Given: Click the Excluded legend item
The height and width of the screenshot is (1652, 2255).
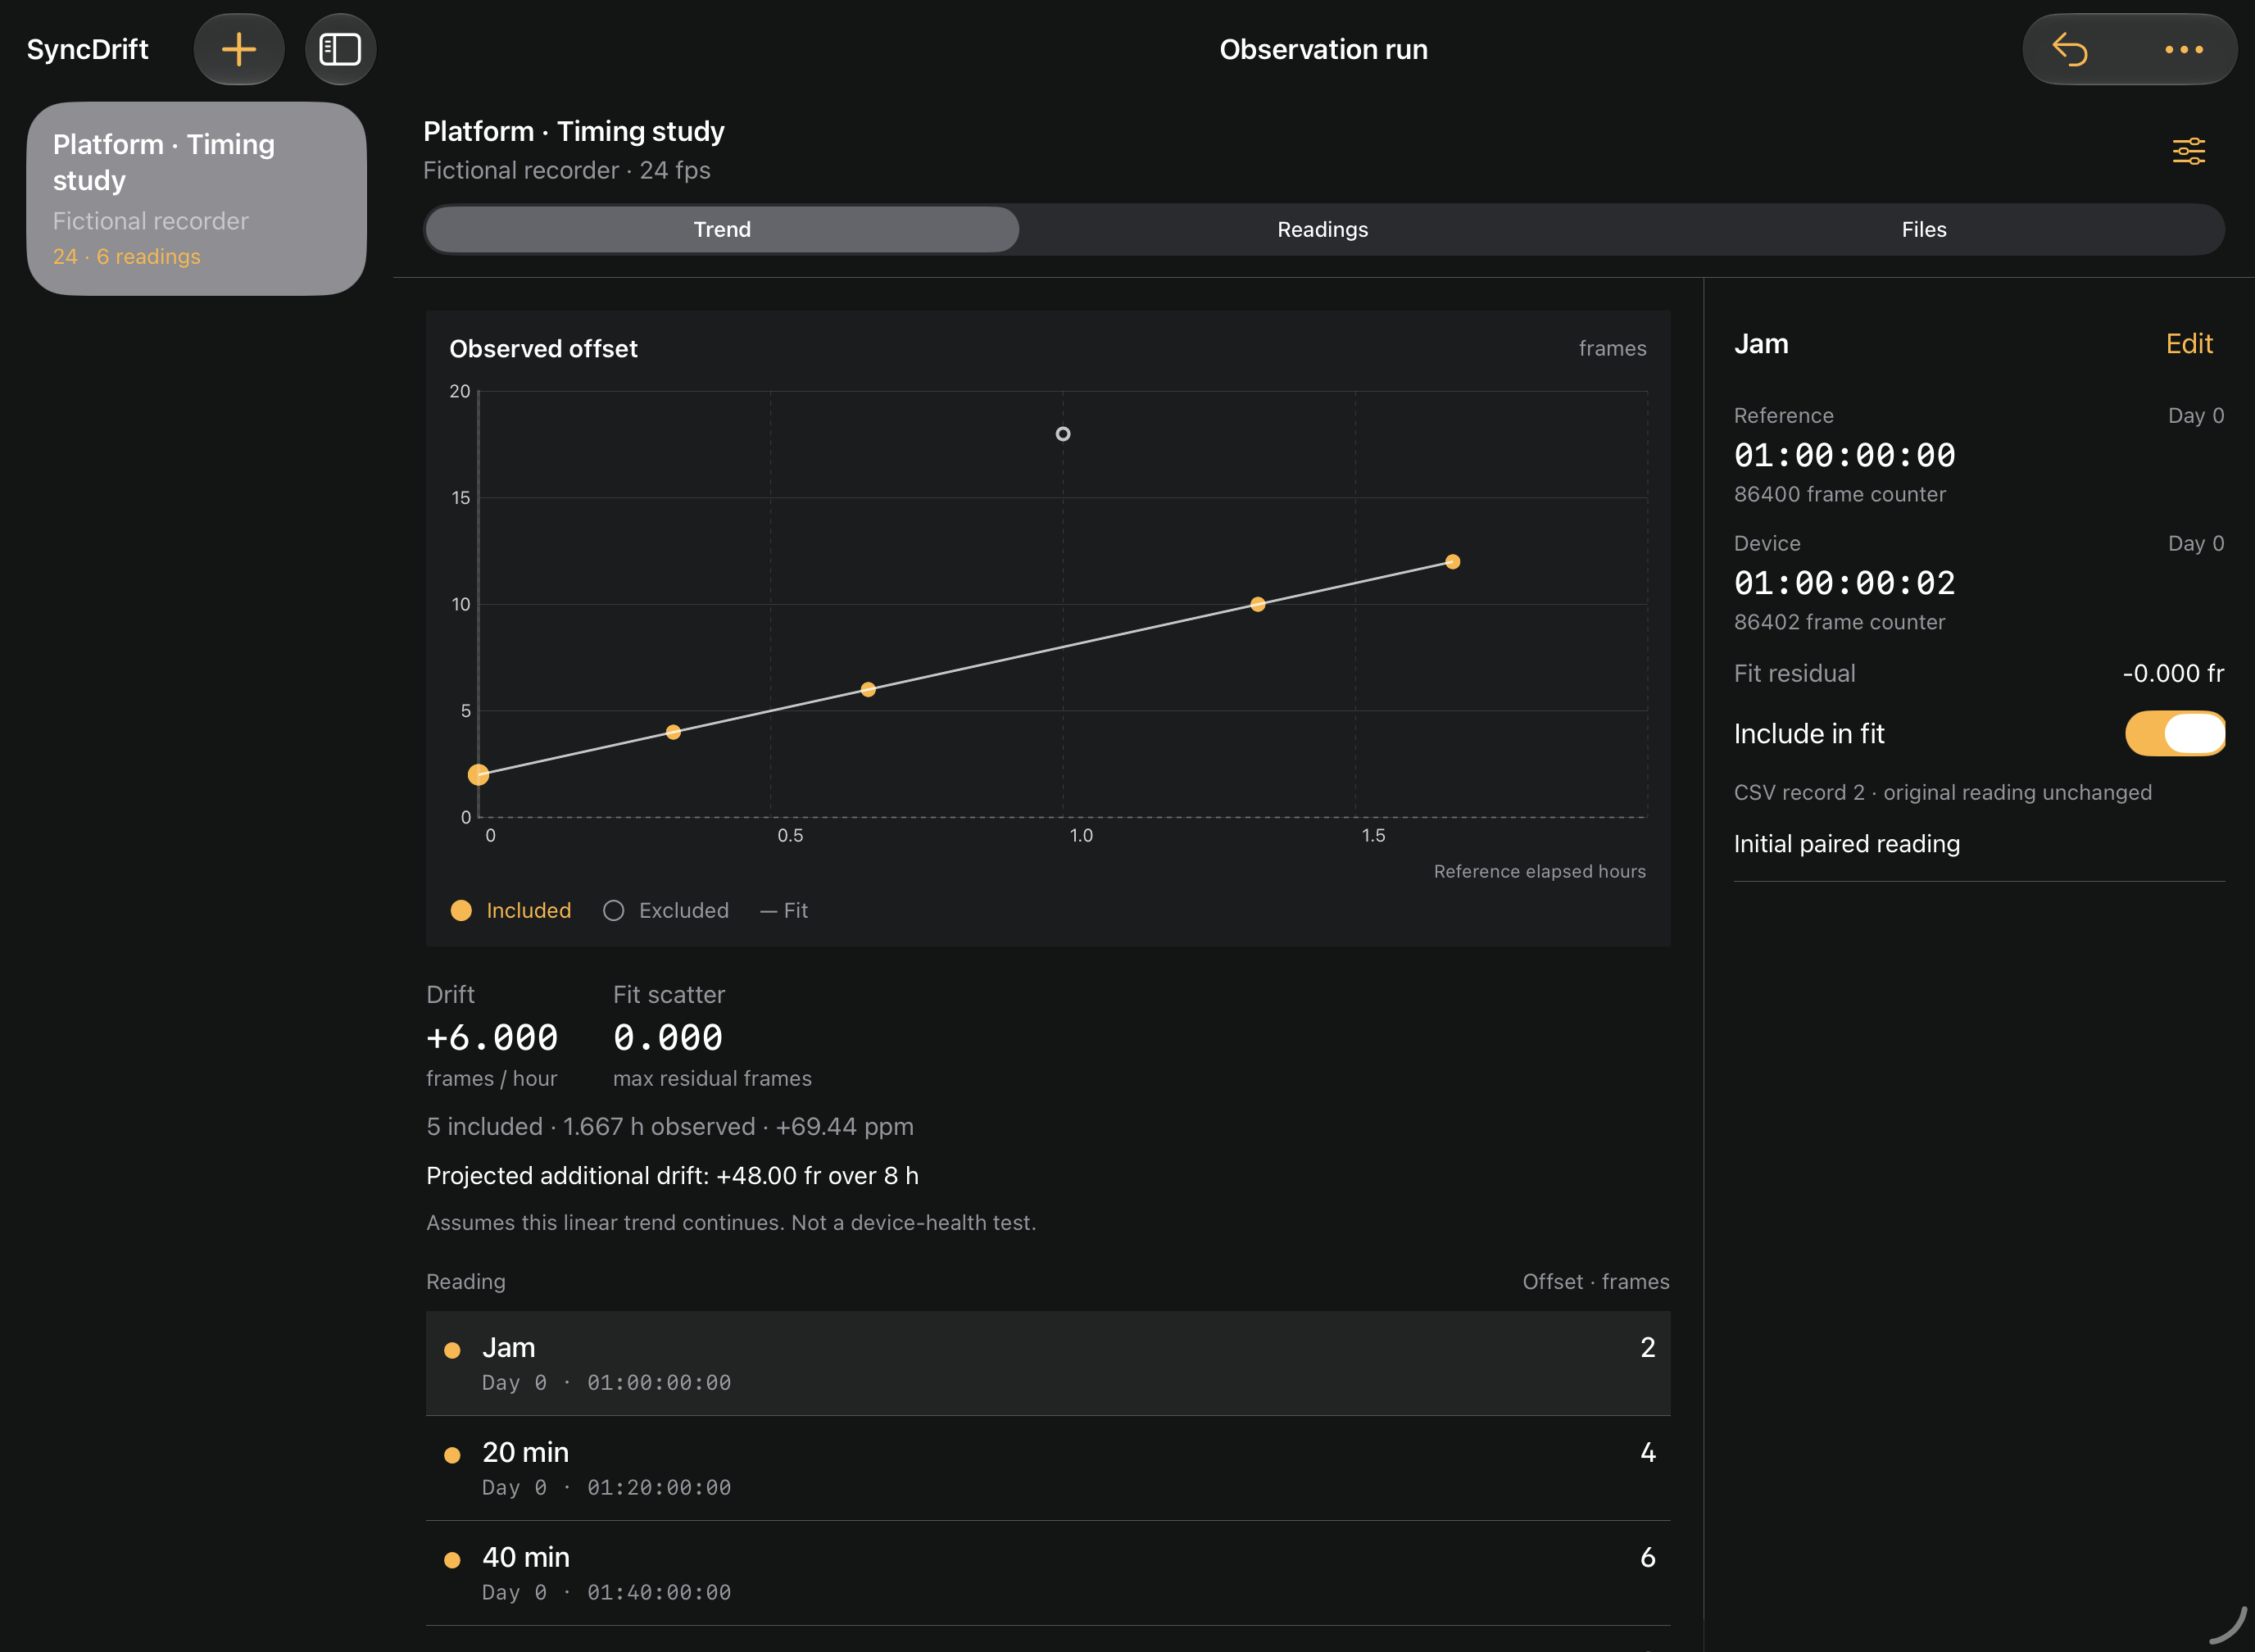Looking at the screenshot, I should 666,910.
